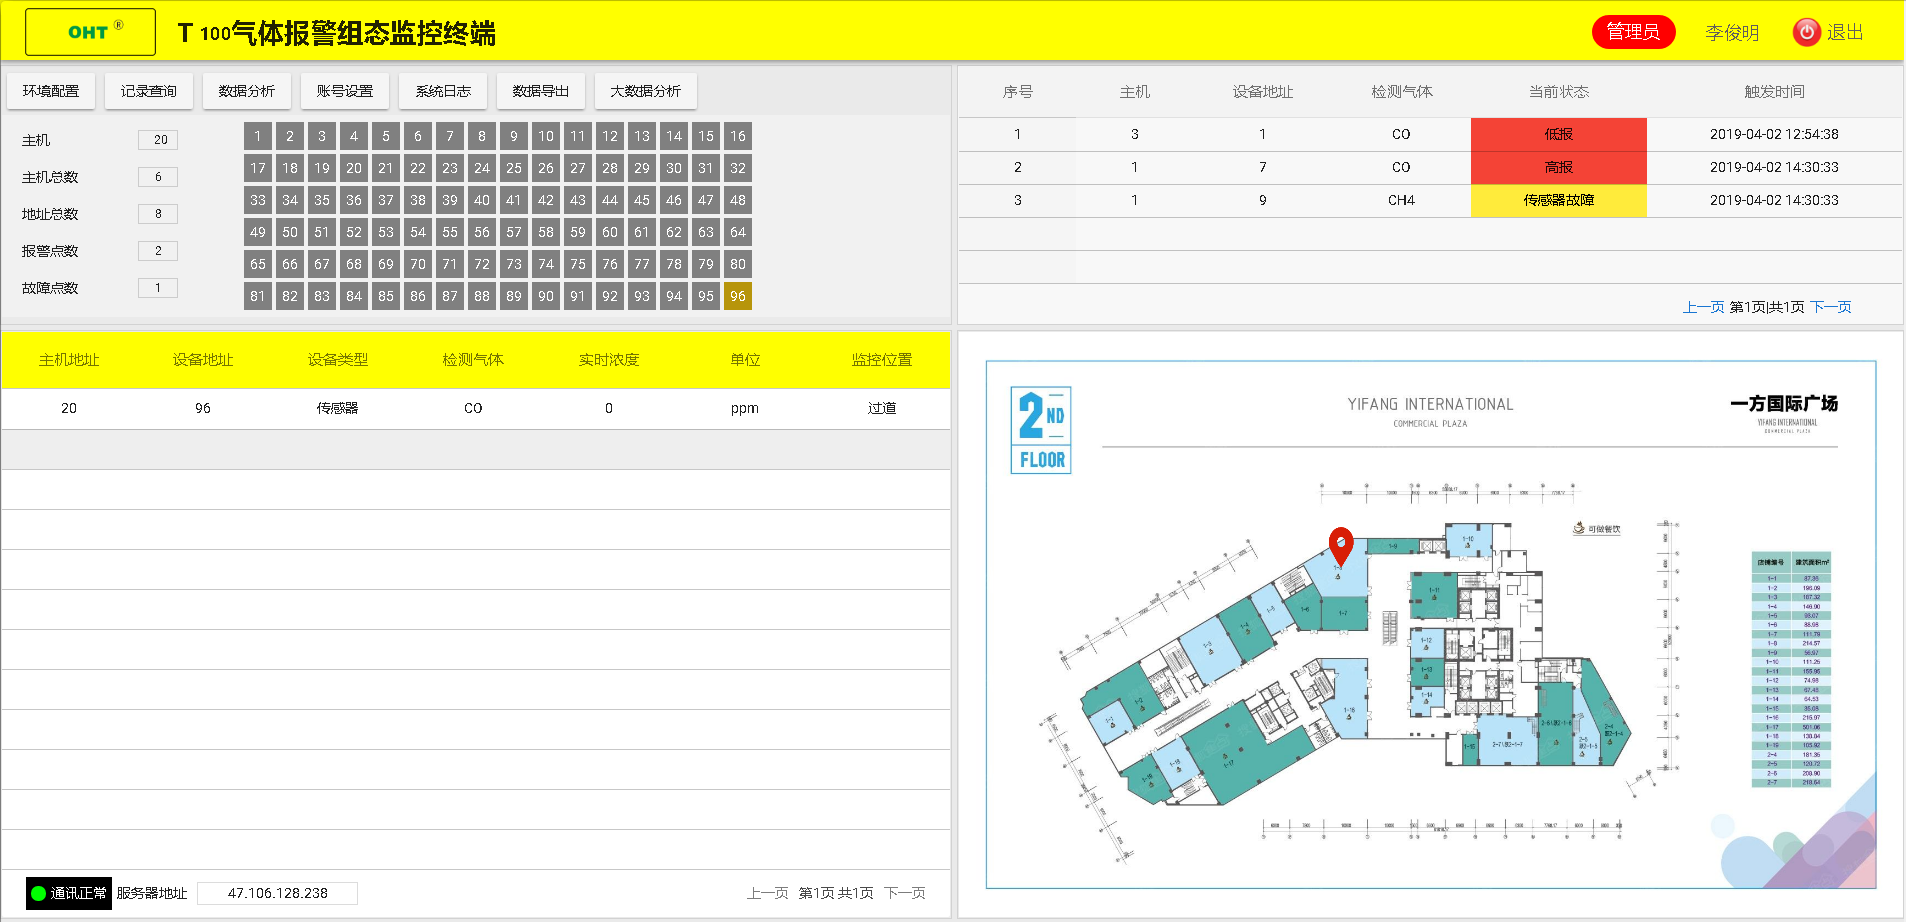
Task: Click the red power exit icon
Action: click(1806, 32)
